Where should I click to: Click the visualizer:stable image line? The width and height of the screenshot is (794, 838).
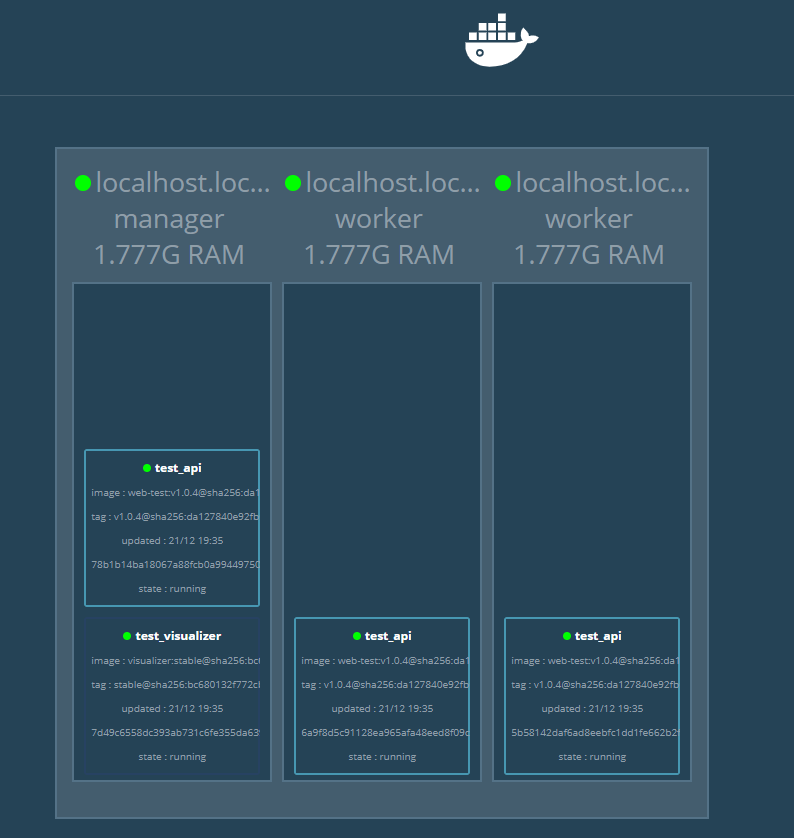(175, 660)
